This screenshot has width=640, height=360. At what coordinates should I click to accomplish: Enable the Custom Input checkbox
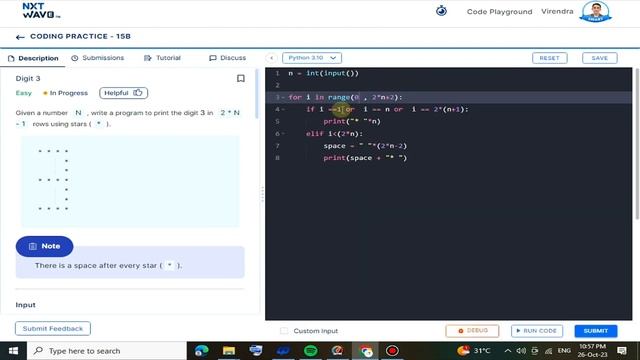coord(284,331)
